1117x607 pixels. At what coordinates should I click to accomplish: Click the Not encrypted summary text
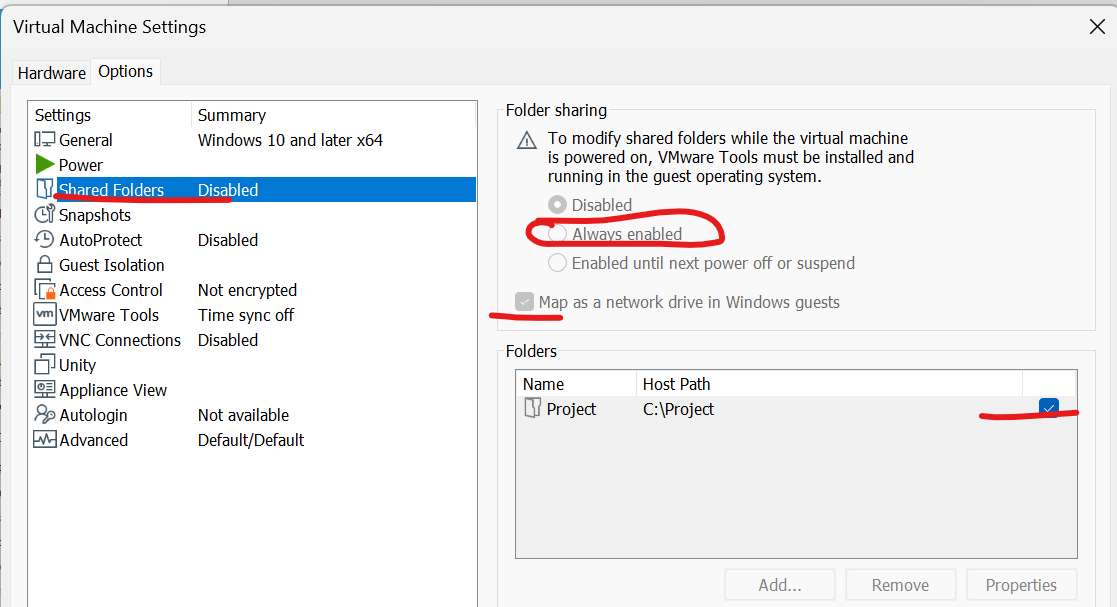click(x=247, y=289)
